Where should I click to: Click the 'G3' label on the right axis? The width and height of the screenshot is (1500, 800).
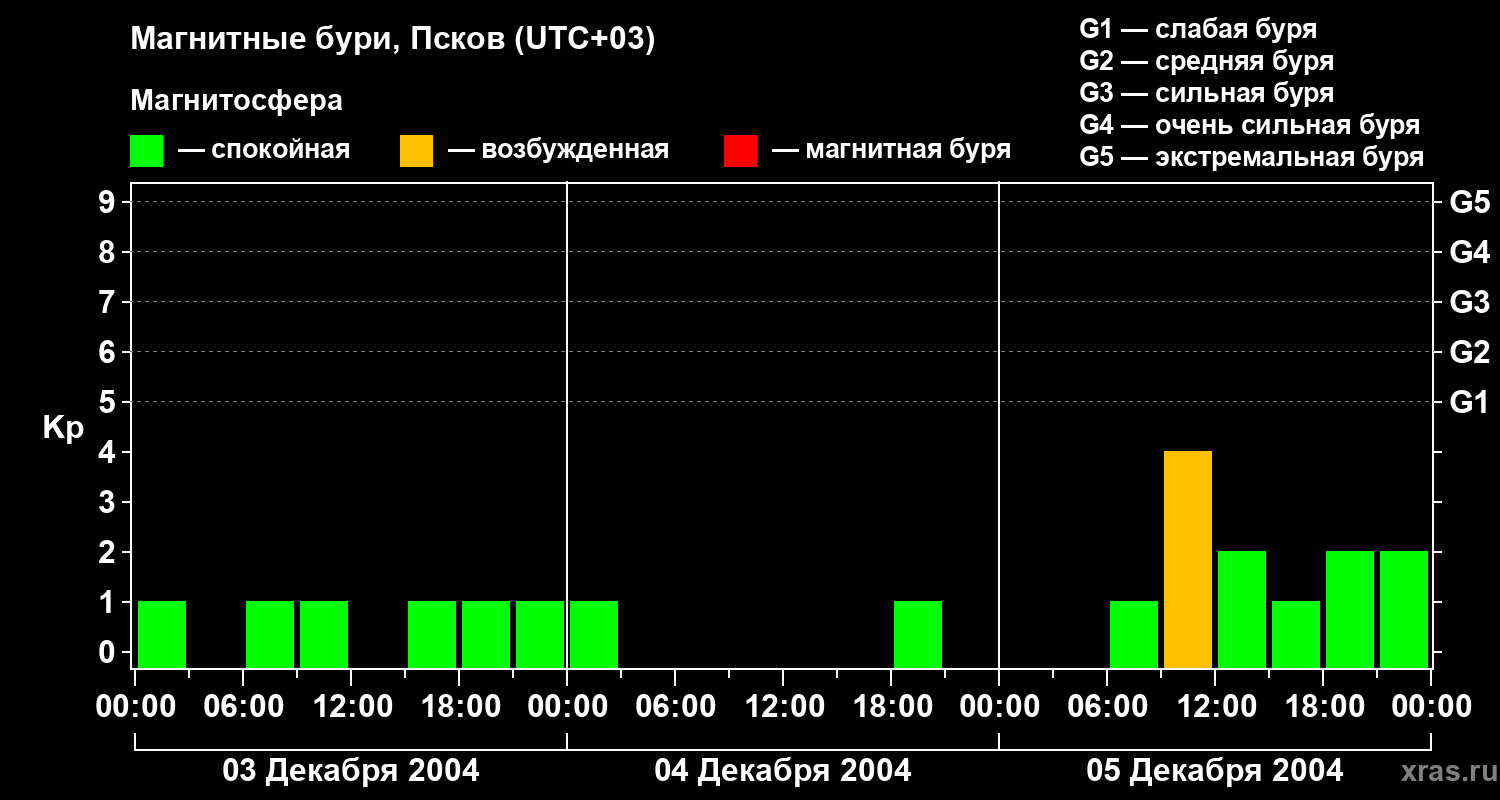(1470, 302)
